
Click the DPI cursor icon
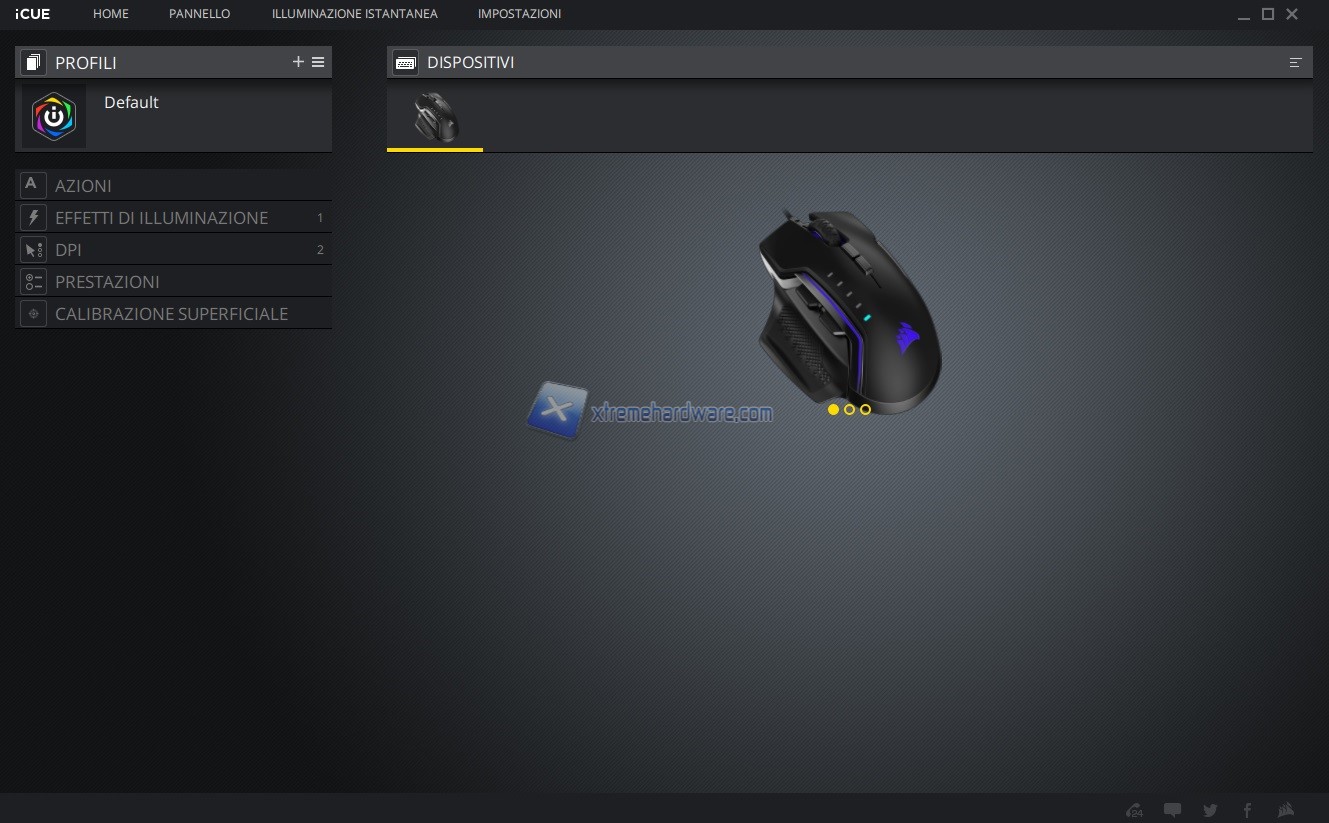click(33, 250)
